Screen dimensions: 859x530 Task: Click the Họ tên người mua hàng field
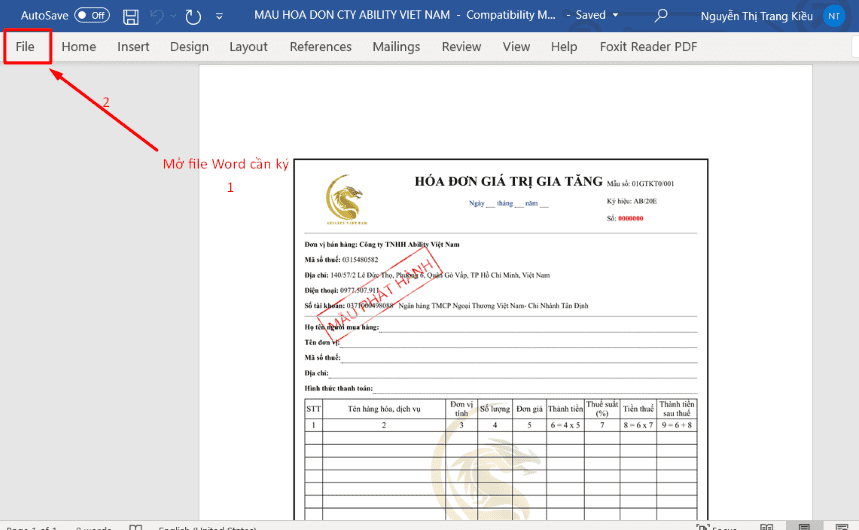tap(501, 327)
